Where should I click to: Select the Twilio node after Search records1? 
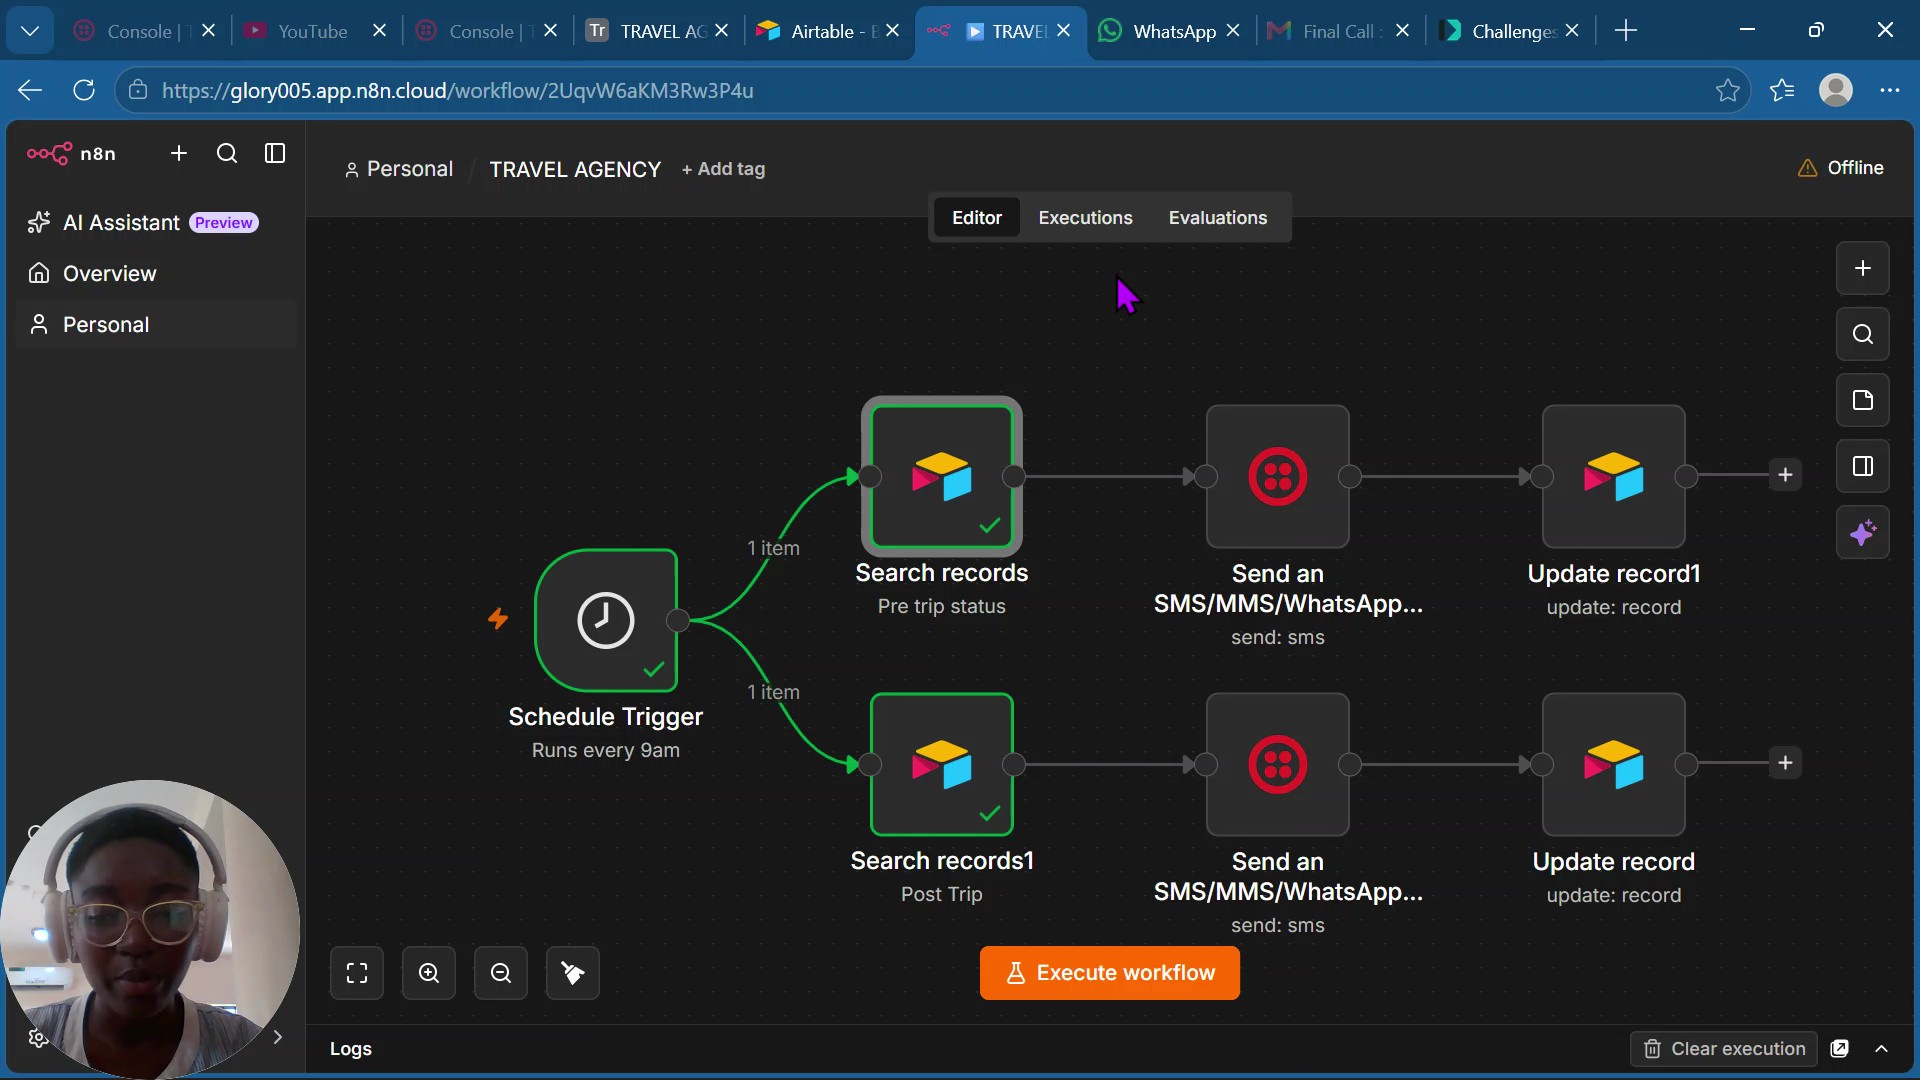pos(1277,764)
